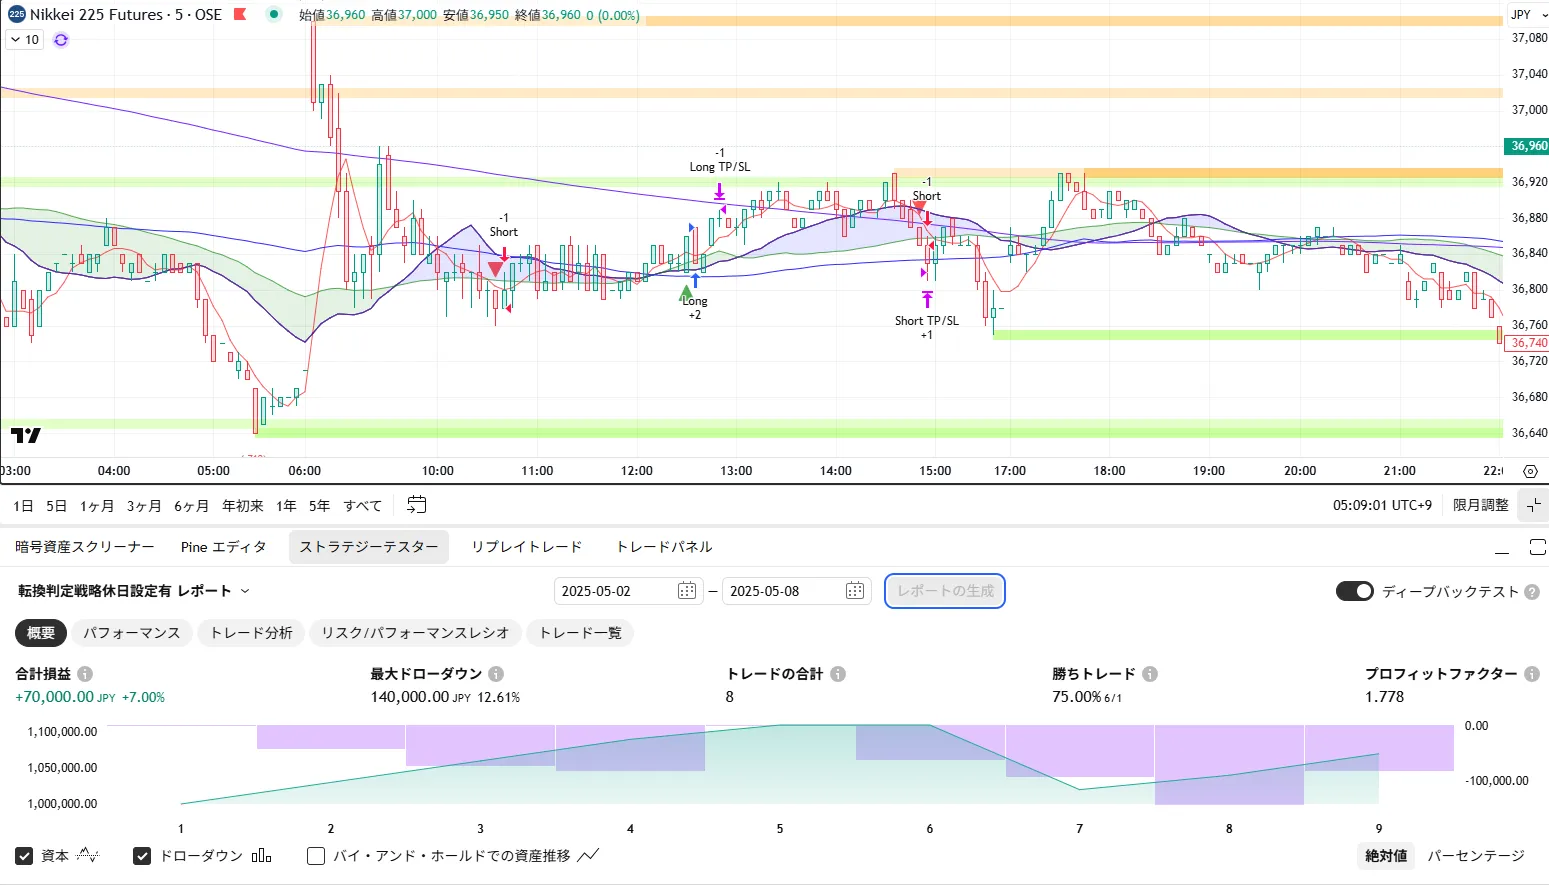Click the calendar icon in end date field
This screenshot has height=885, width=1549.
point(855,591)
